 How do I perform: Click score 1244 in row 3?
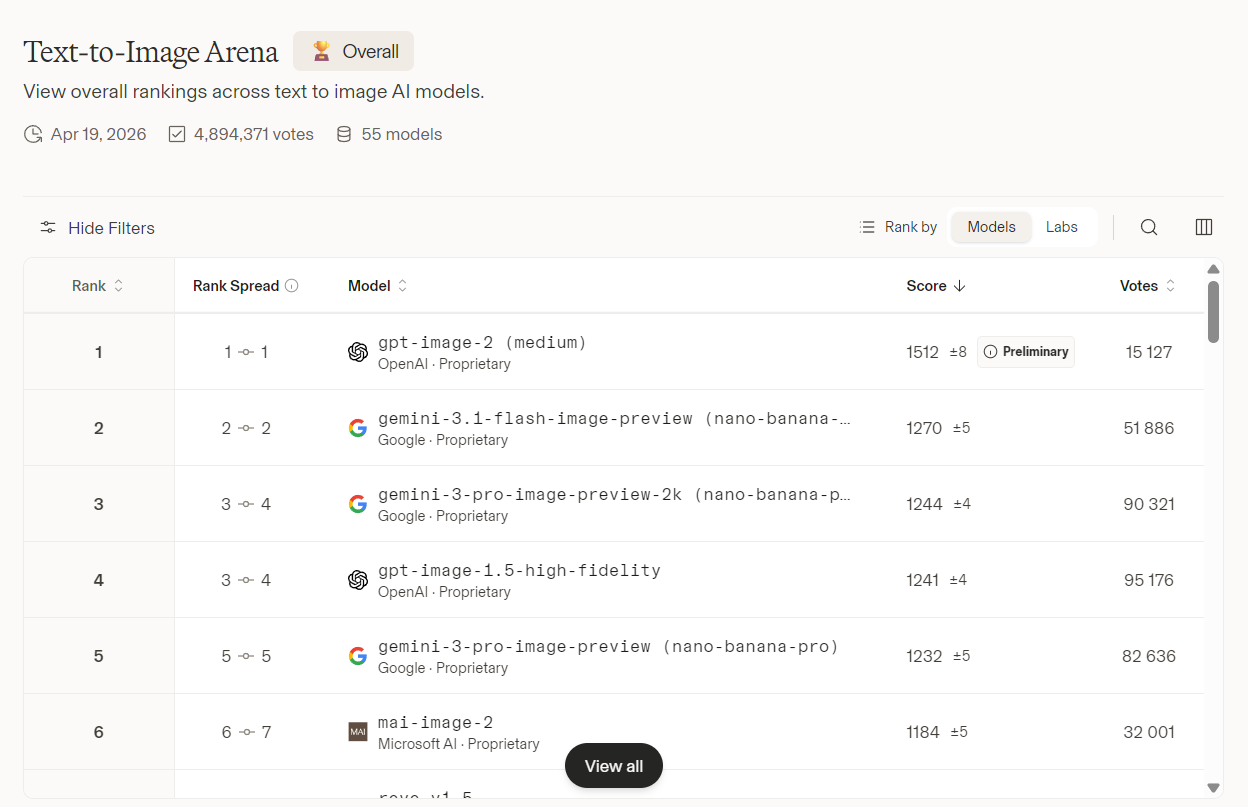point(925,504)
